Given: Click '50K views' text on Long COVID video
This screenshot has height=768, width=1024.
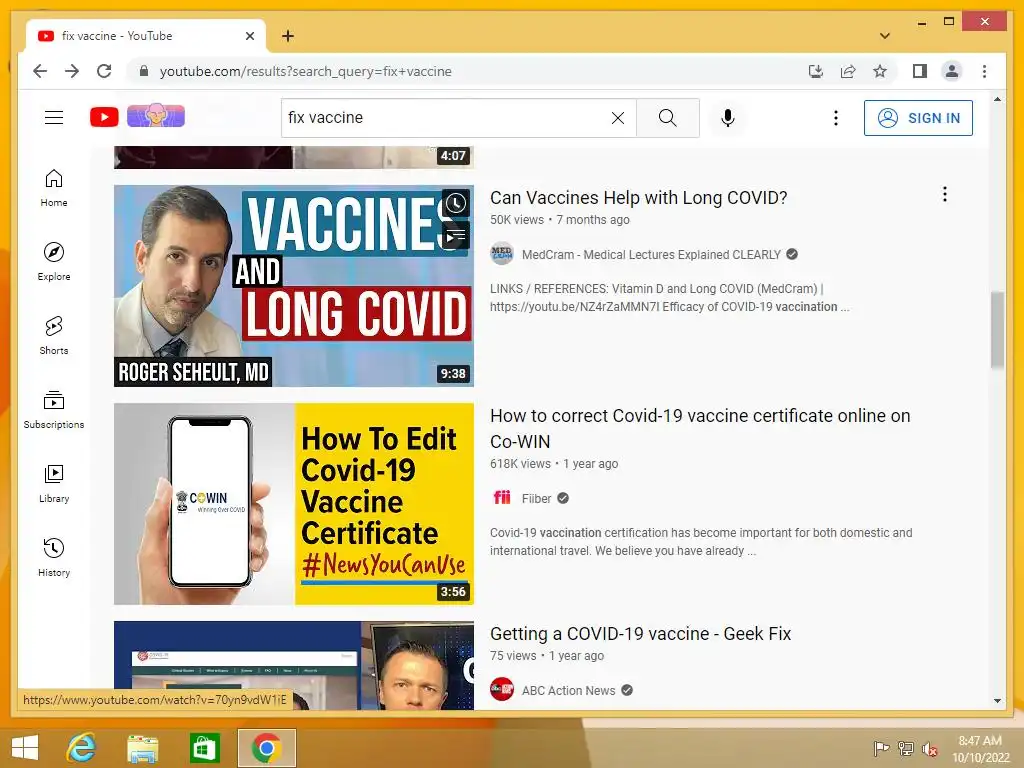Looking at the screenshot, I should click(517, 220).
